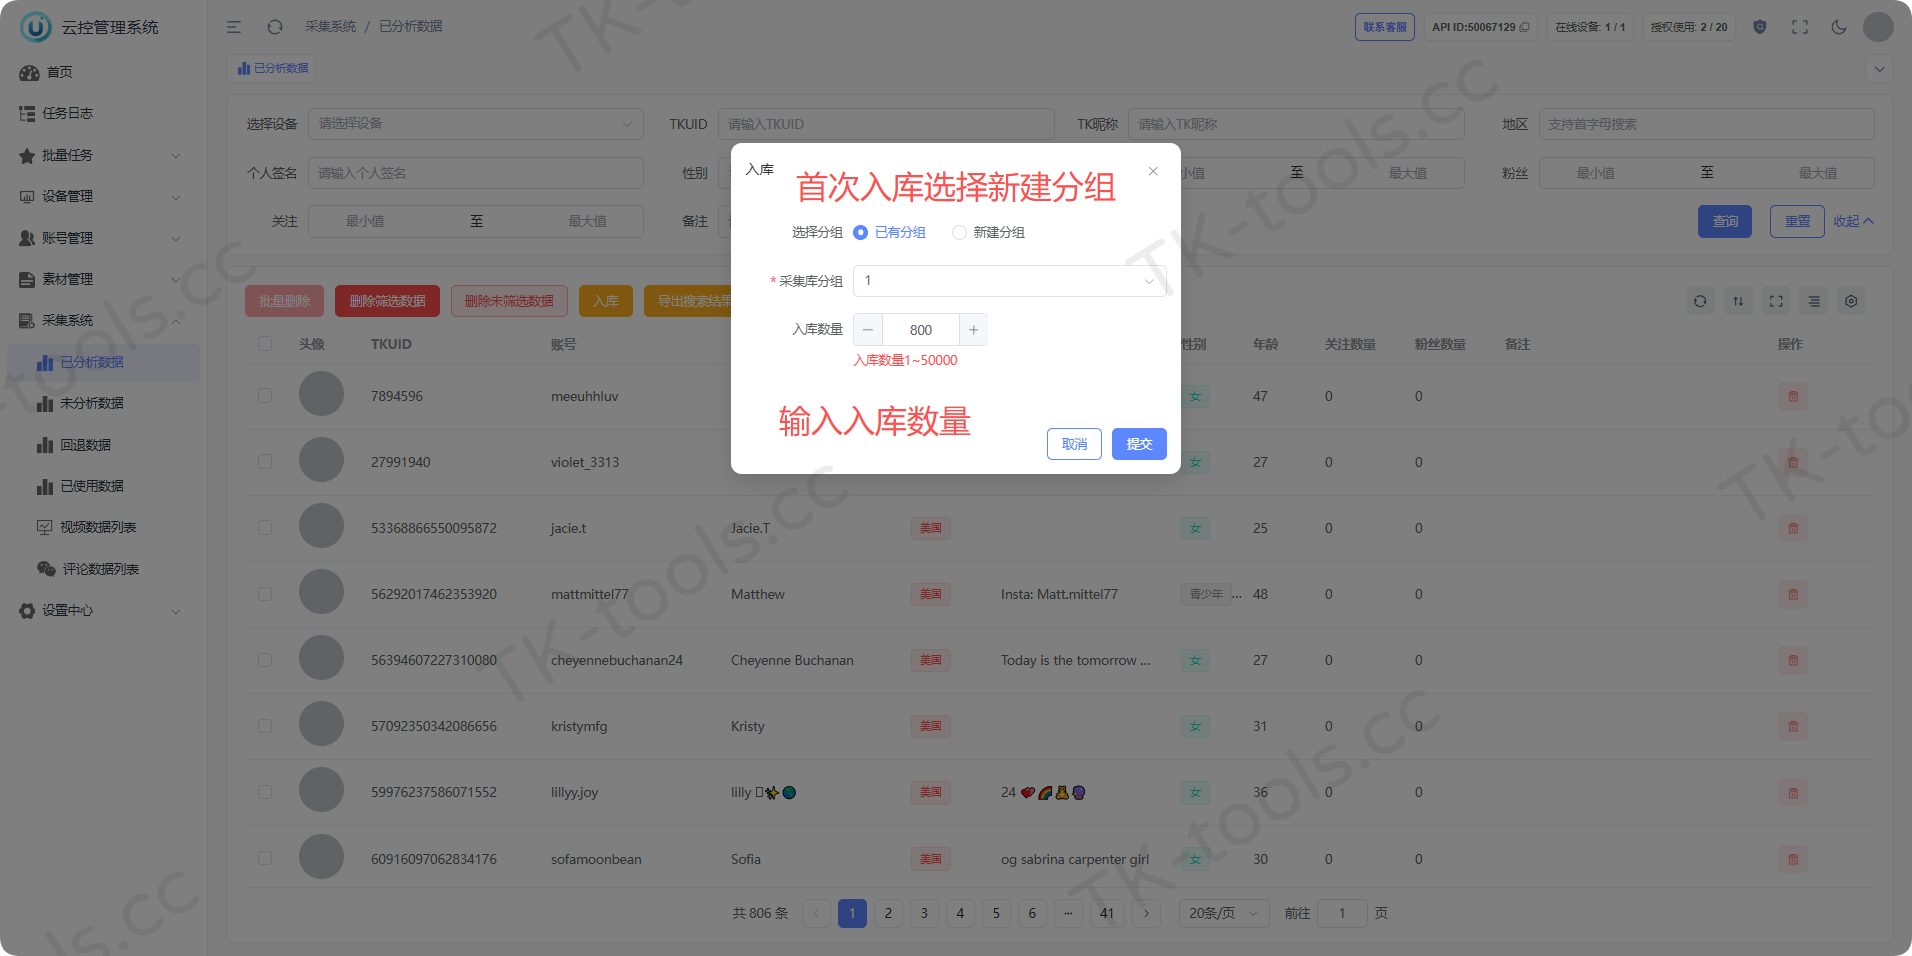The height and width of the screenshot is (956, 1912).
Task: Decrease 入库数量 with the minus button
Action: [868, 330]
